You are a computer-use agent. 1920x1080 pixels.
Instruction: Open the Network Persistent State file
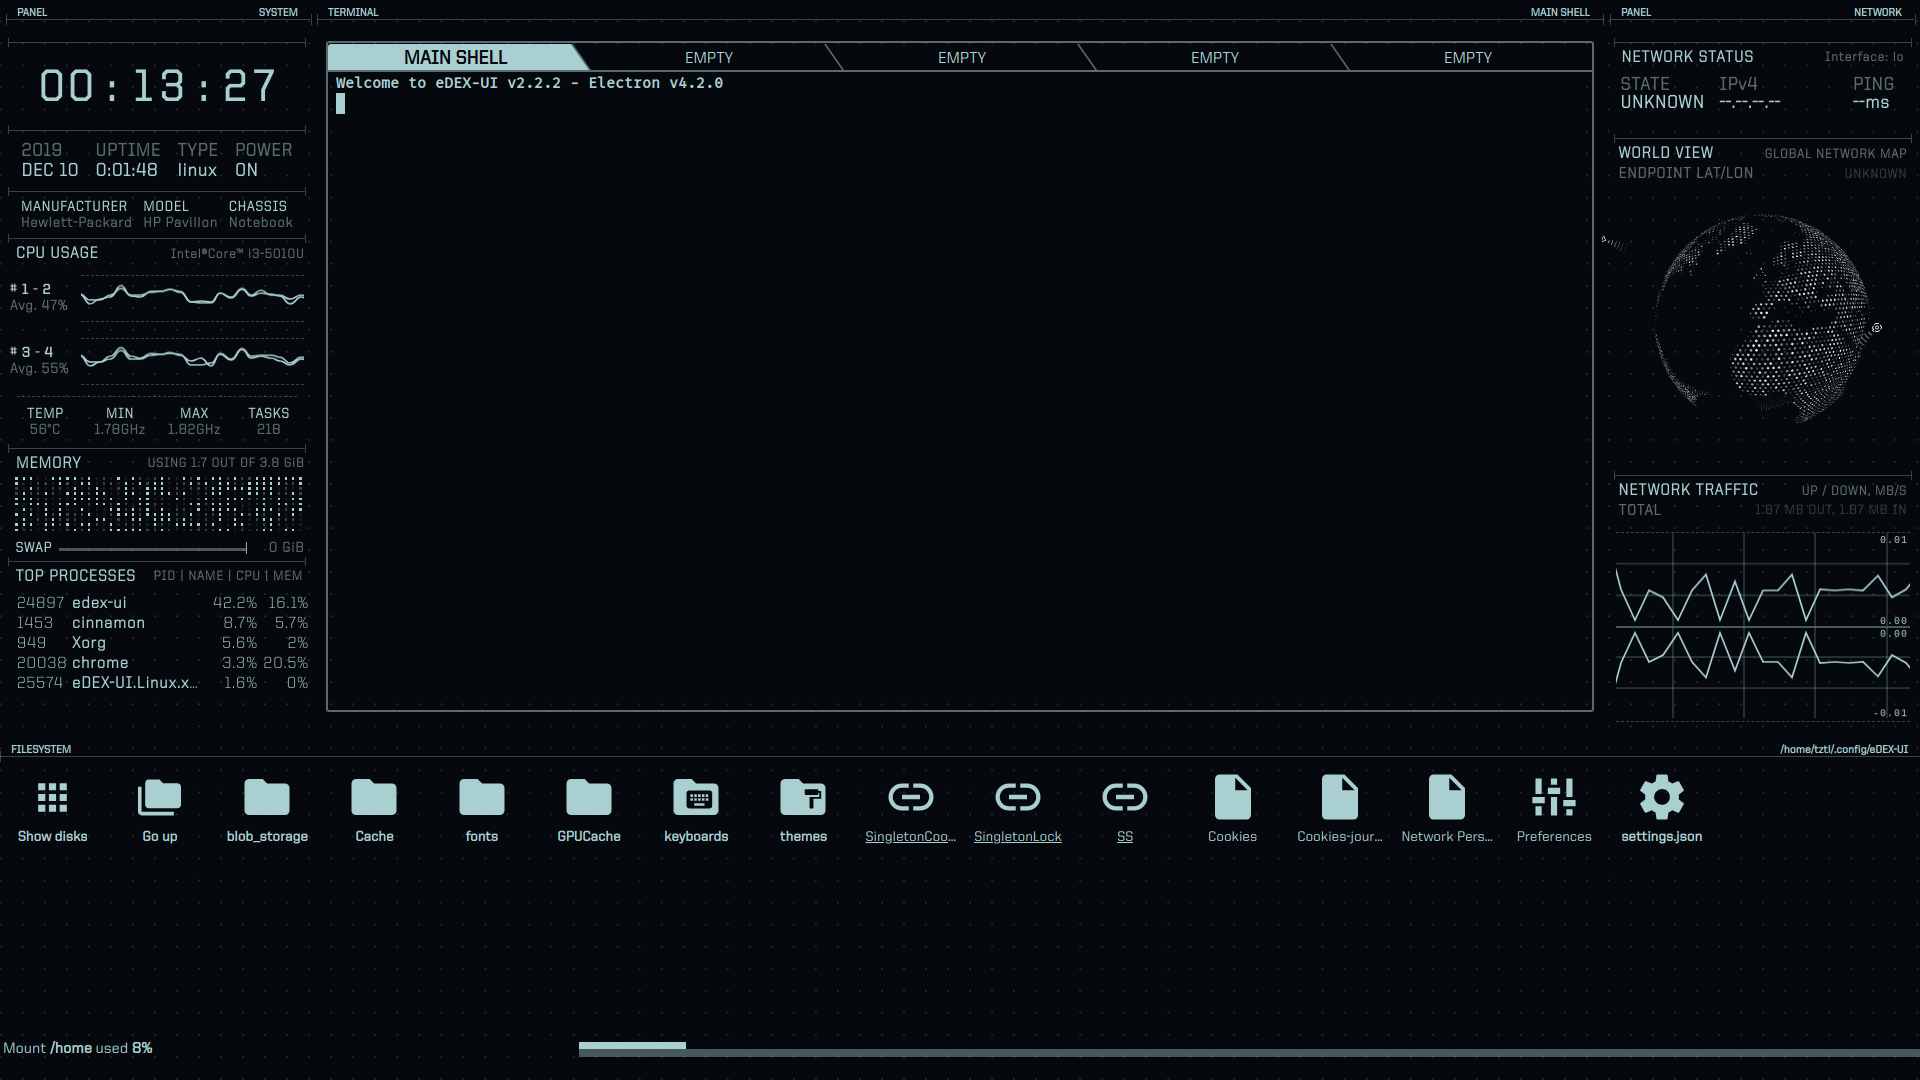(1447, 797)
